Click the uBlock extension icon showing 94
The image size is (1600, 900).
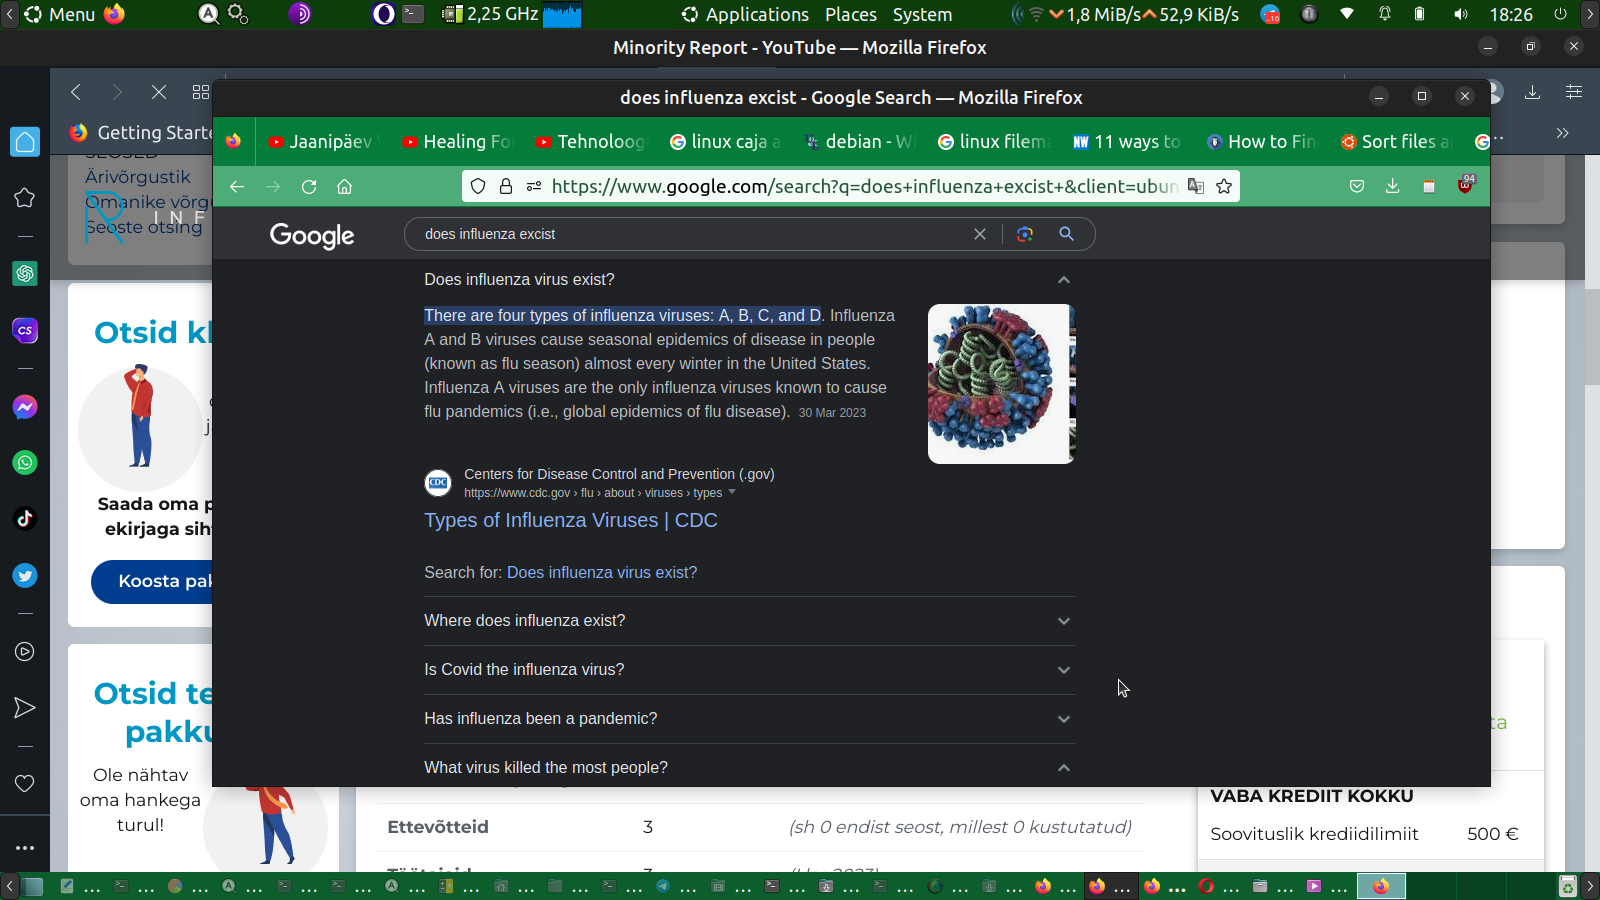[1465, 185]
